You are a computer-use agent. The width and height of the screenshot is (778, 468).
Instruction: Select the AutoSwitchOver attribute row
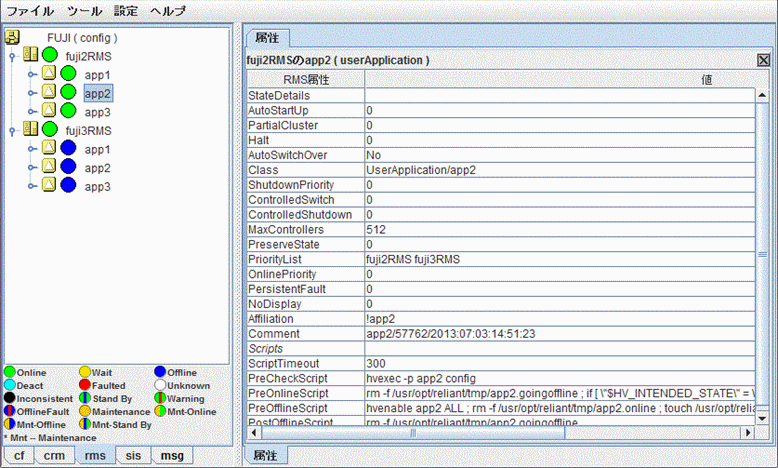(501, 155)
